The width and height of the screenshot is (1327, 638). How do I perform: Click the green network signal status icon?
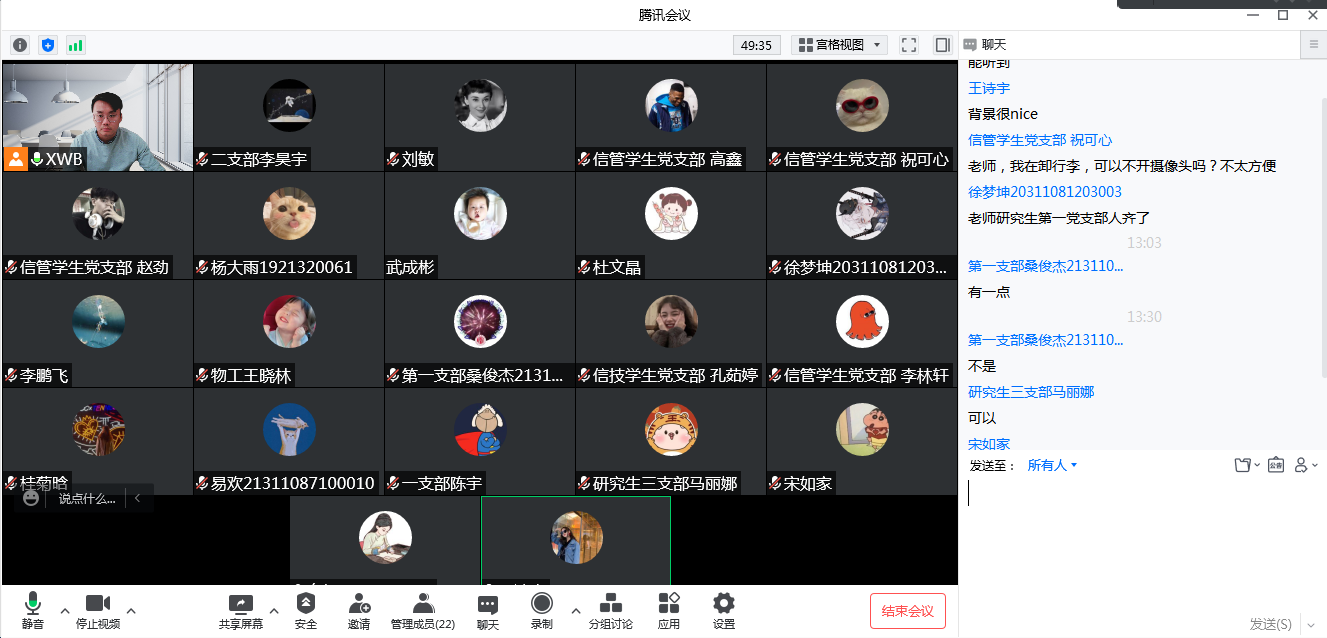tap(76, 45)
